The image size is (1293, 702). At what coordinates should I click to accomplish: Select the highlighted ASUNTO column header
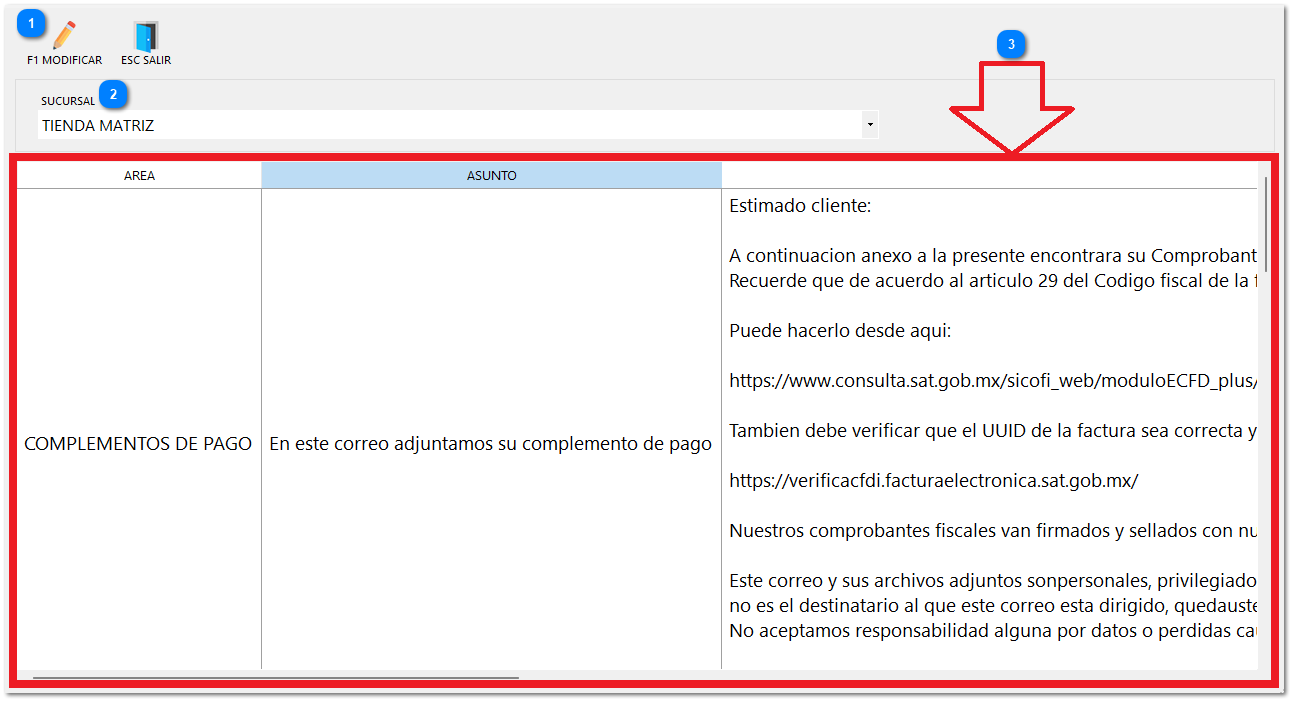tap(491, 174)
